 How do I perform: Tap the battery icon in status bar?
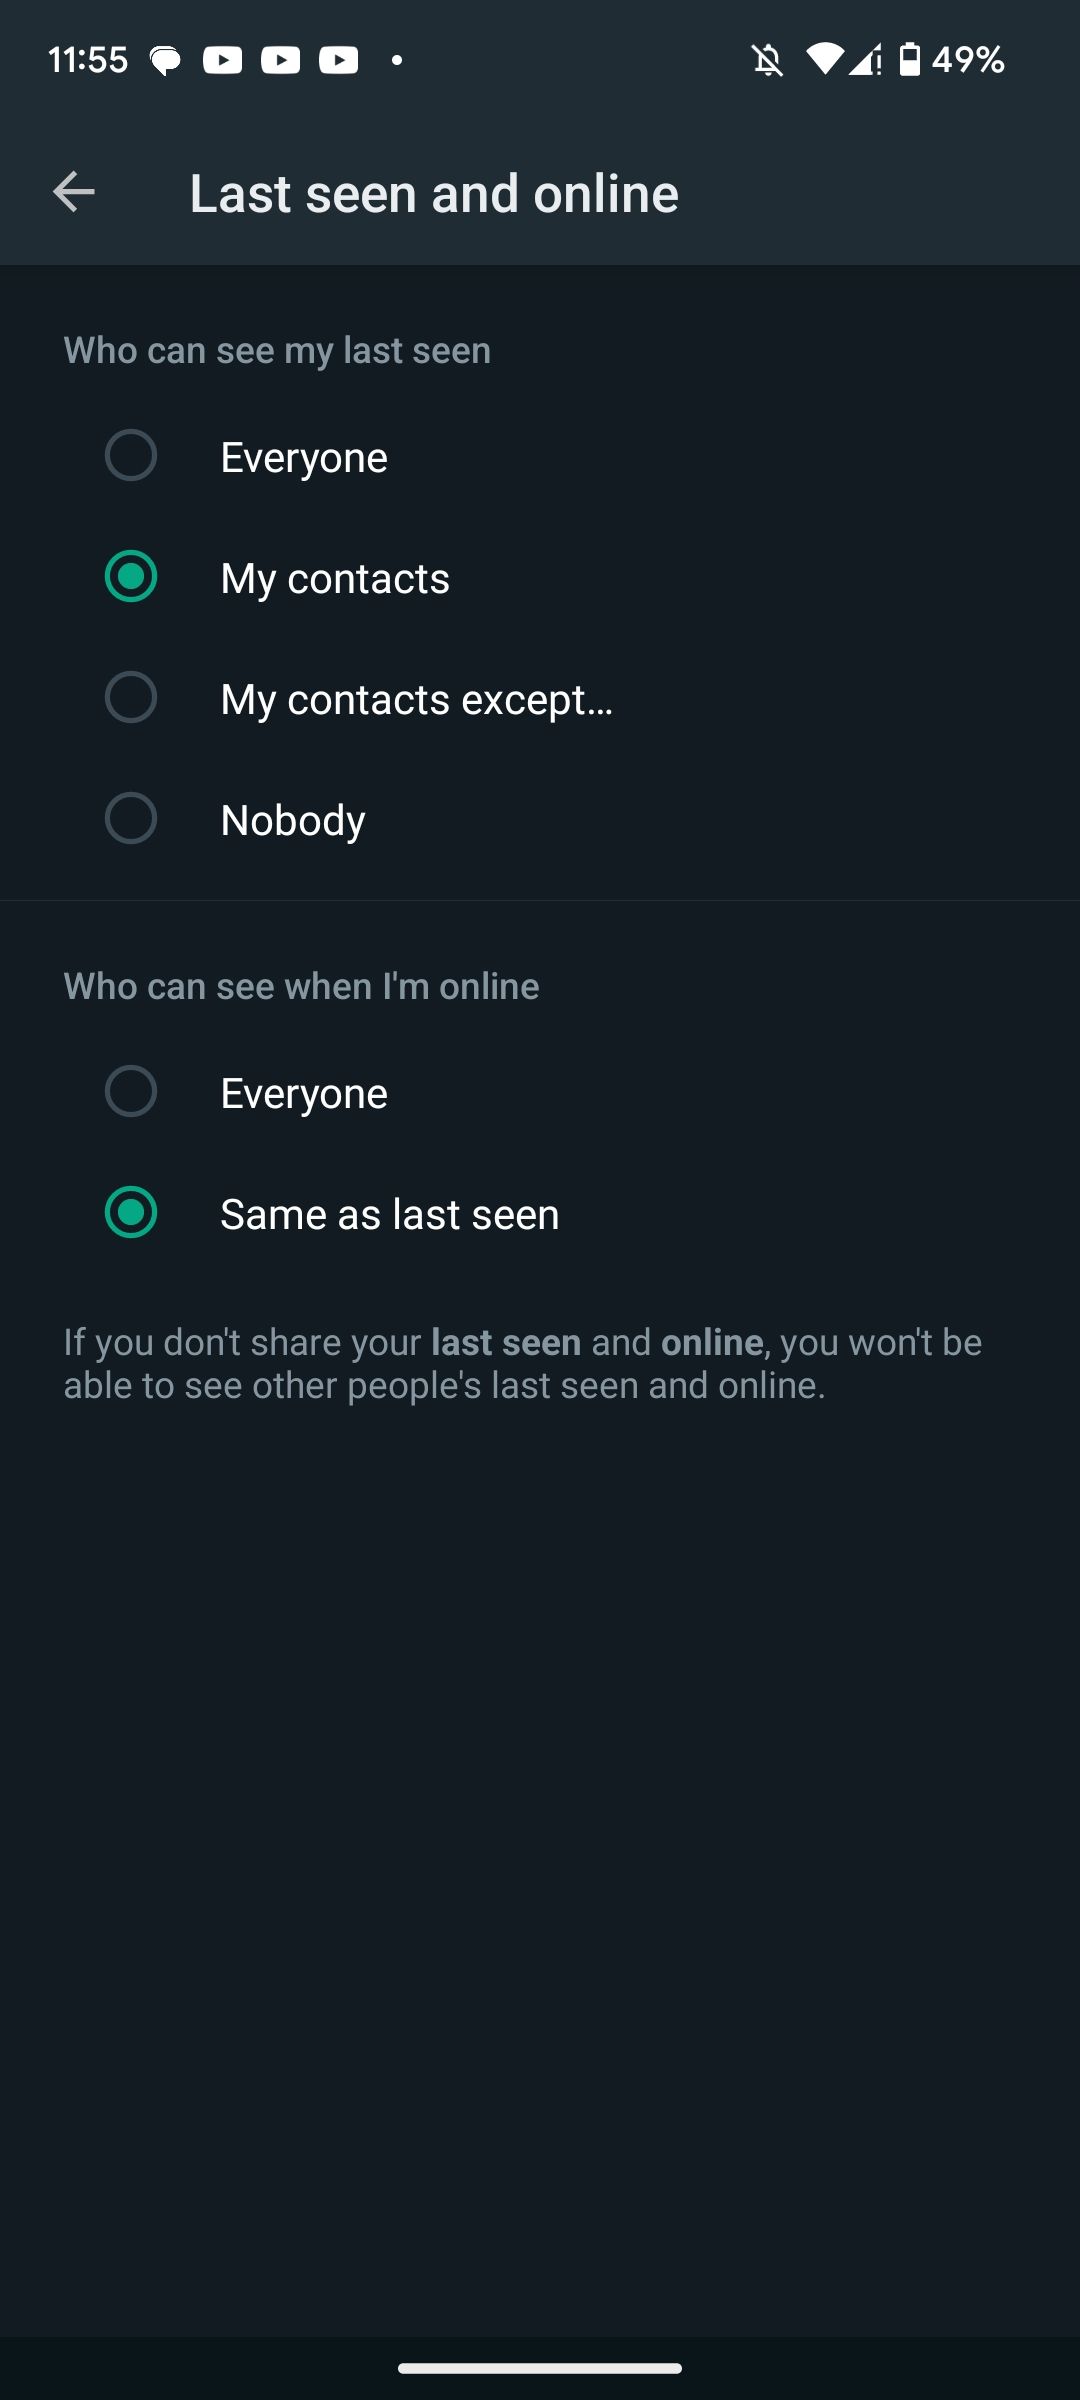point(909,60)
